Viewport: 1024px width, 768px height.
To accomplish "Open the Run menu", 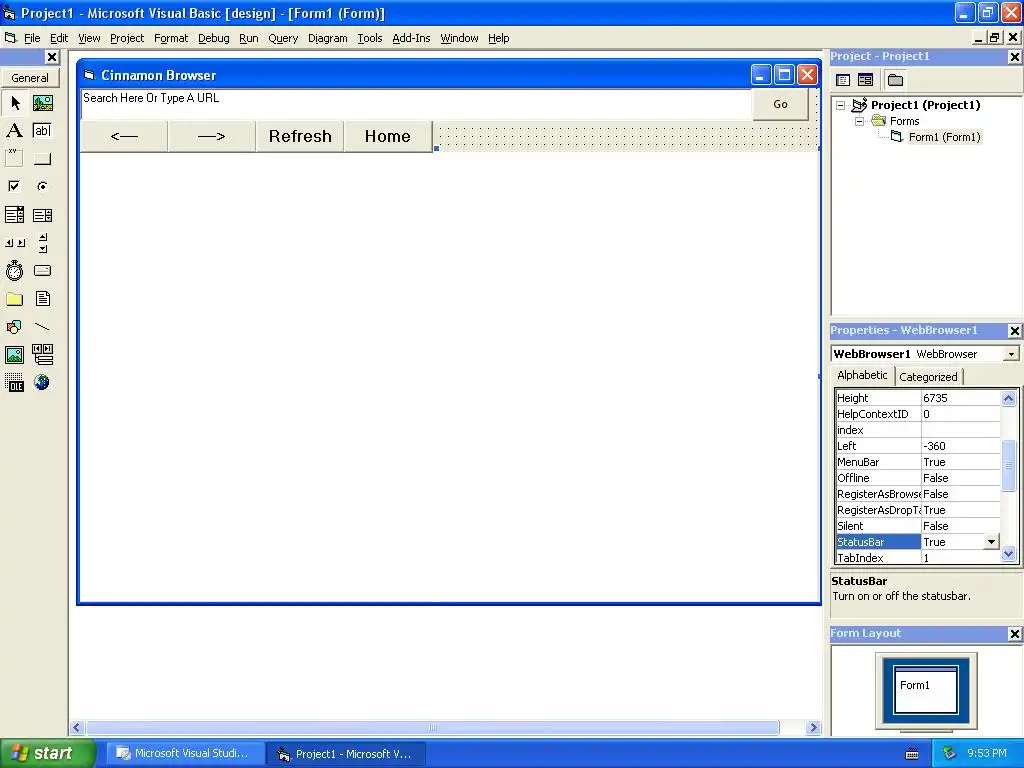I will (x=249, y=39).
